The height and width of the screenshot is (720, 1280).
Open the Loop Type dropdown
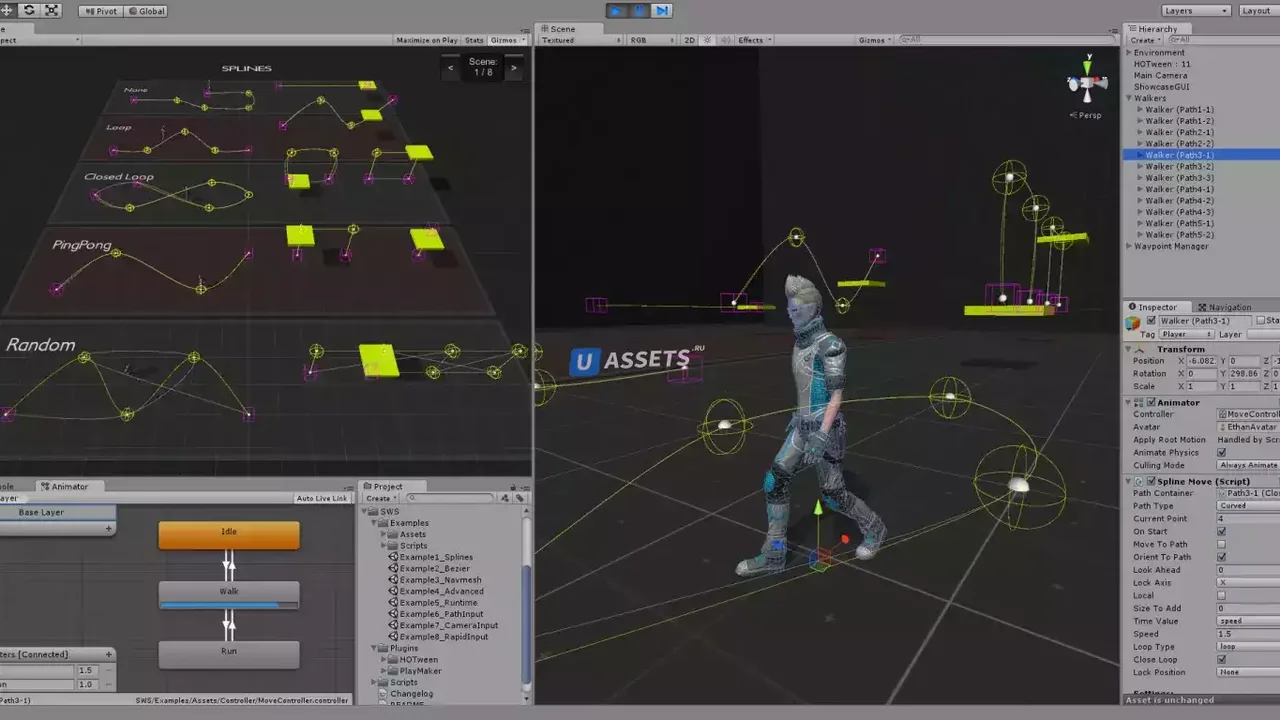pyautogui.click(x=1248, y=647)
